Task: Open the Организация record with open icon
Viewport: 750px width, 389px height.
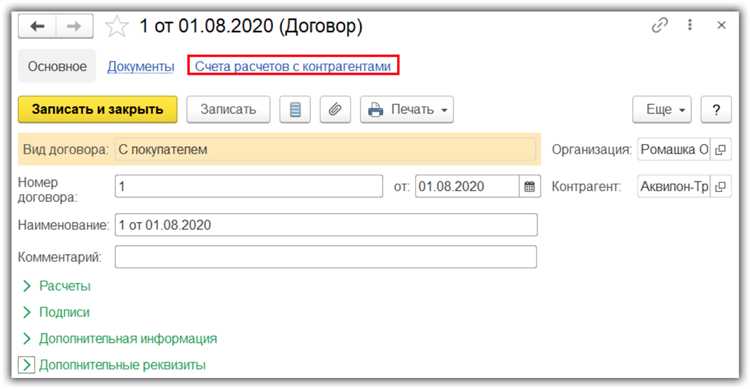Action: click(720, 149)
